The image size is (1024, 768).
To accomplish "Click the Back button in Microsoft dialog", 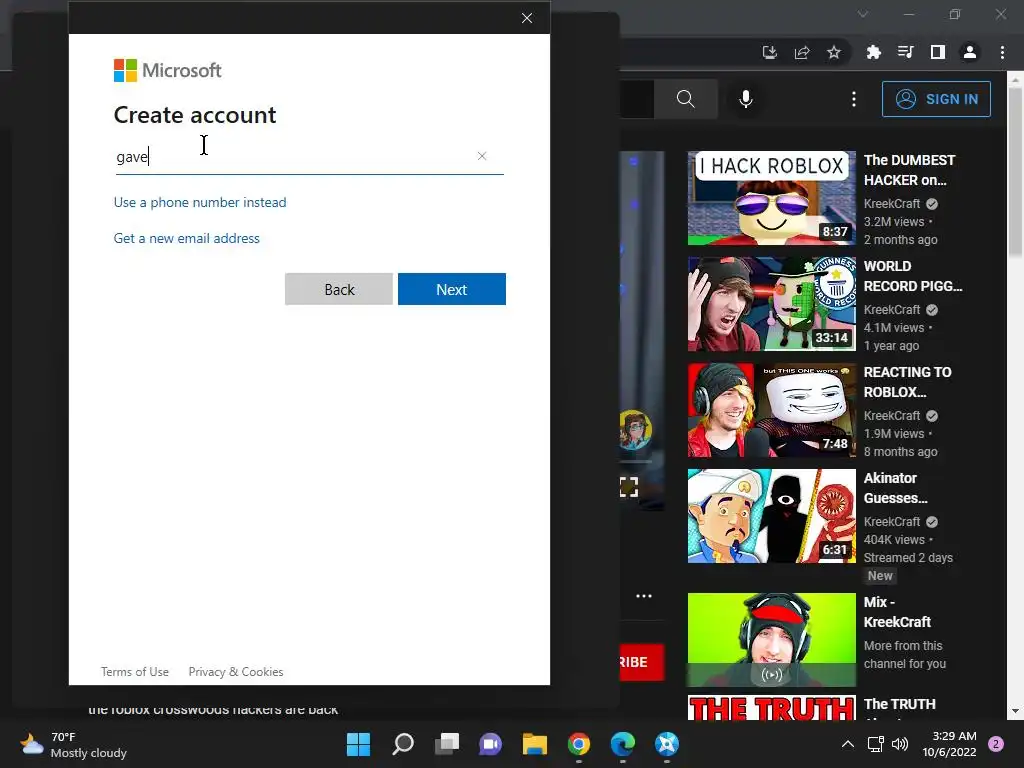I will 339,289.
